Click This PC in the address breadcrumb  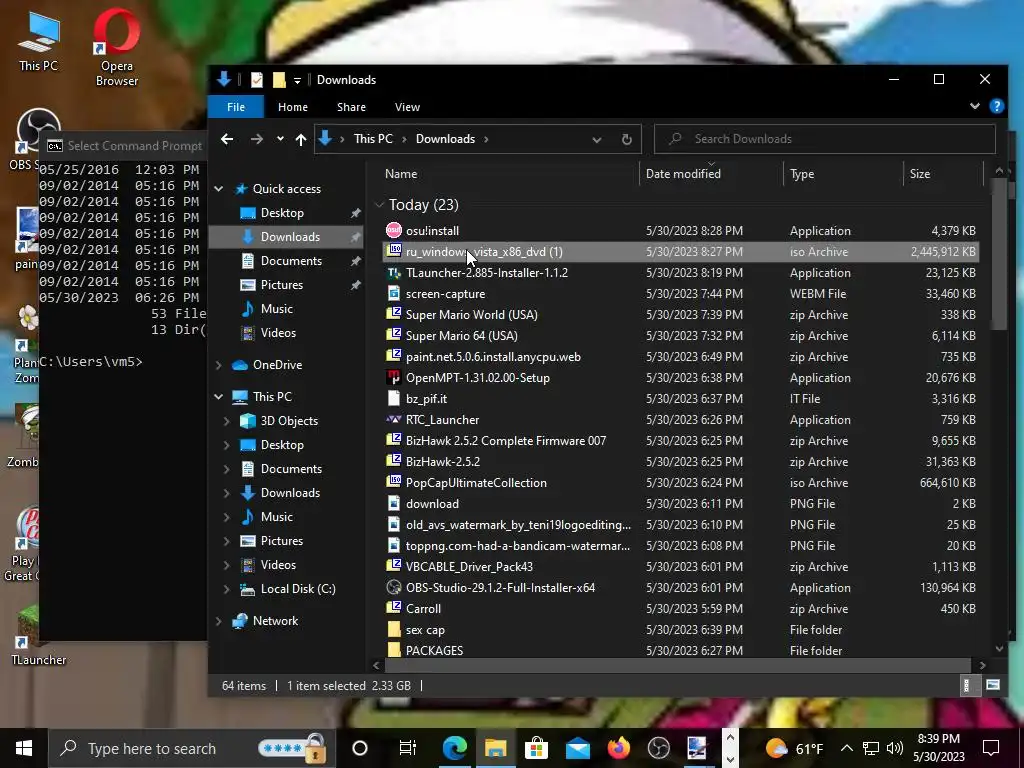point(373,138)
